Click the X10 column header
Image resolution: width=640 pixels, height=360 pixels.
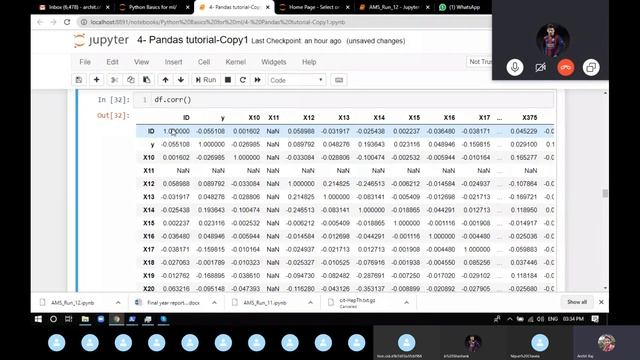point(254,118)
